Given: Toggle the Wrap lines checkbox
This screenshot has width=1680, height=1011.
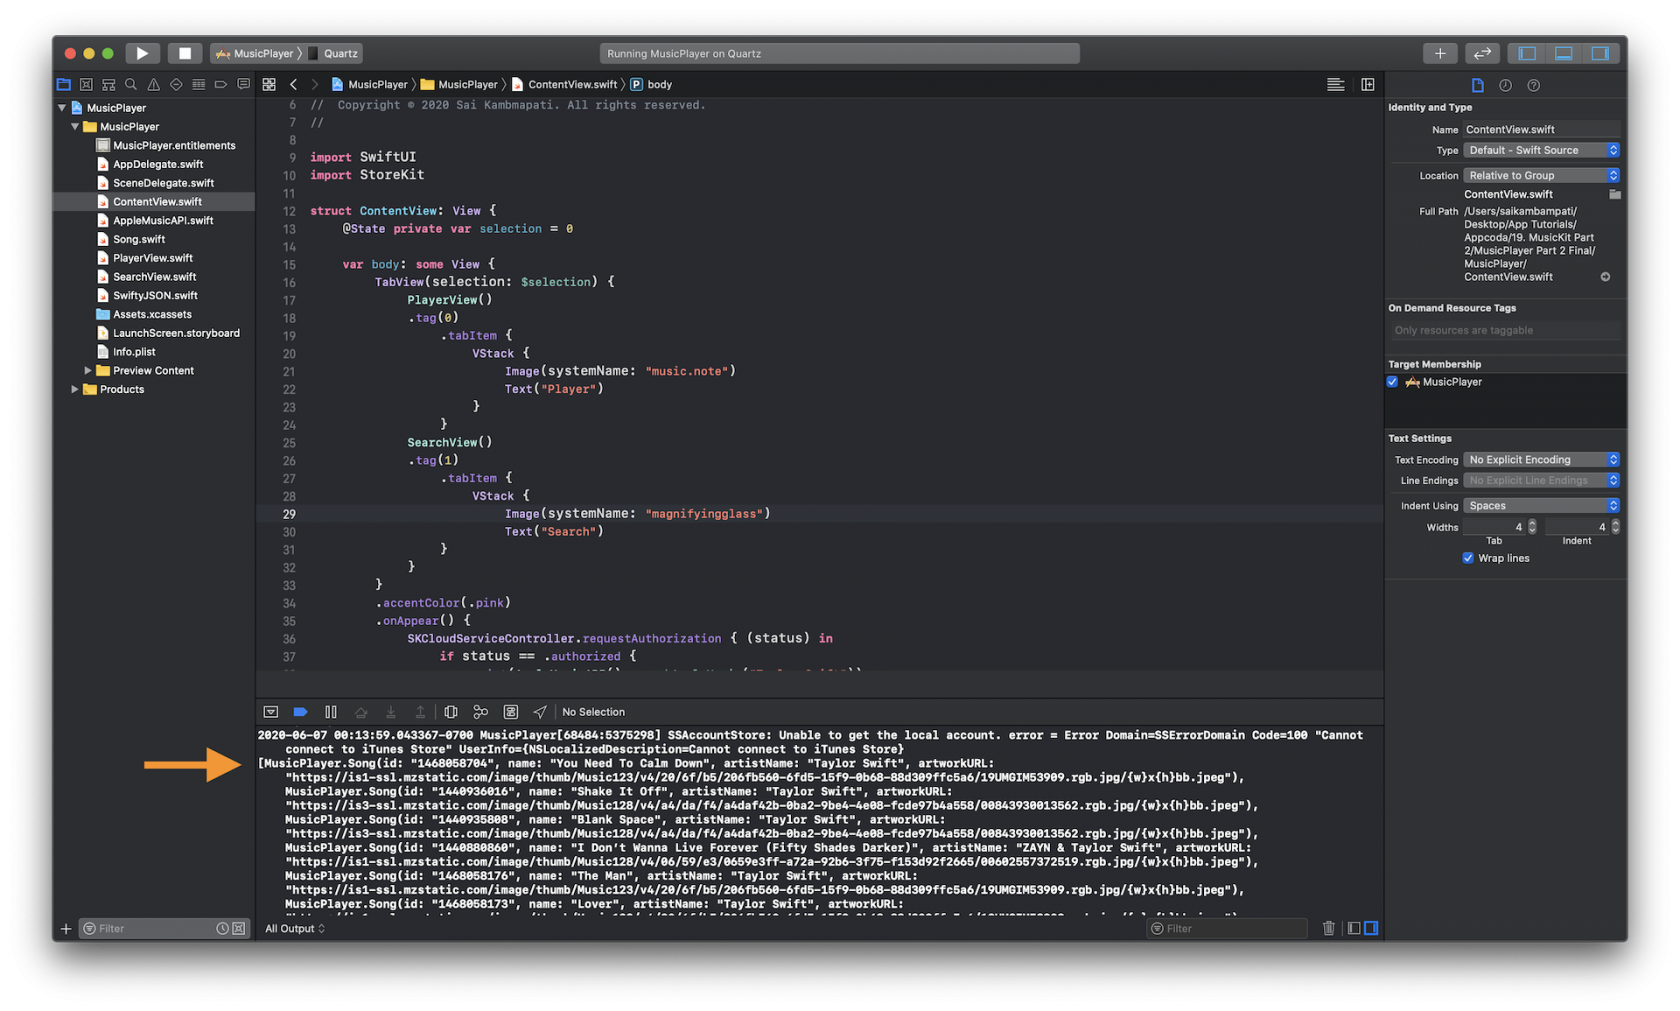Looking at the screenshot, I should (x=1467, y=558).
